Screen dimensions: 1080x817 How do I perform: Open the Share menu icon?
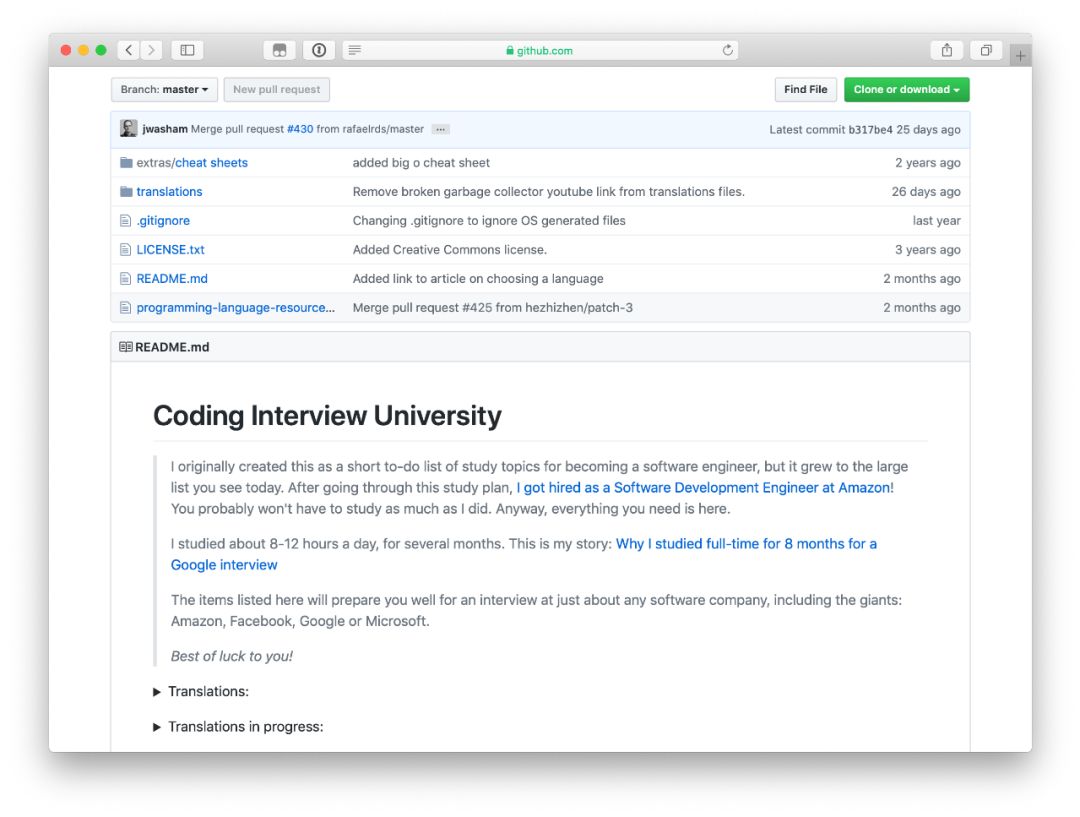(x=946, y=50)
